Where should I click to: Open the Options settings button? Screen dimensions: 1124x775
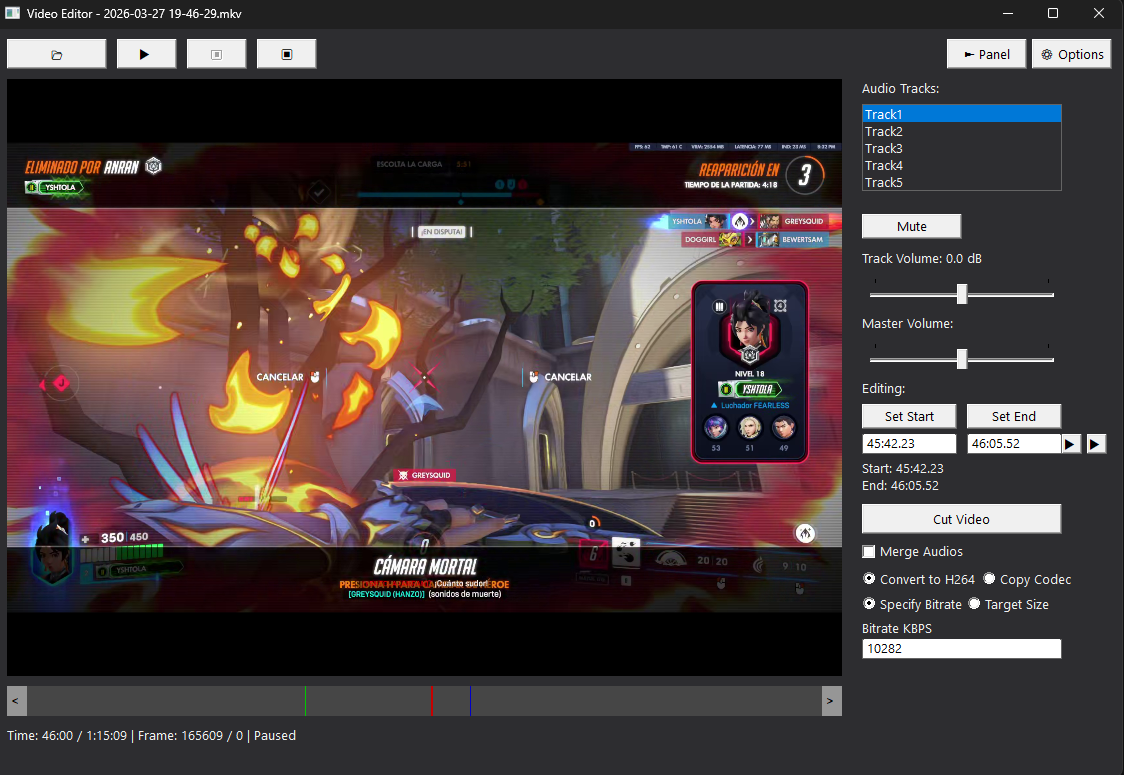(x=1072, y=54)
